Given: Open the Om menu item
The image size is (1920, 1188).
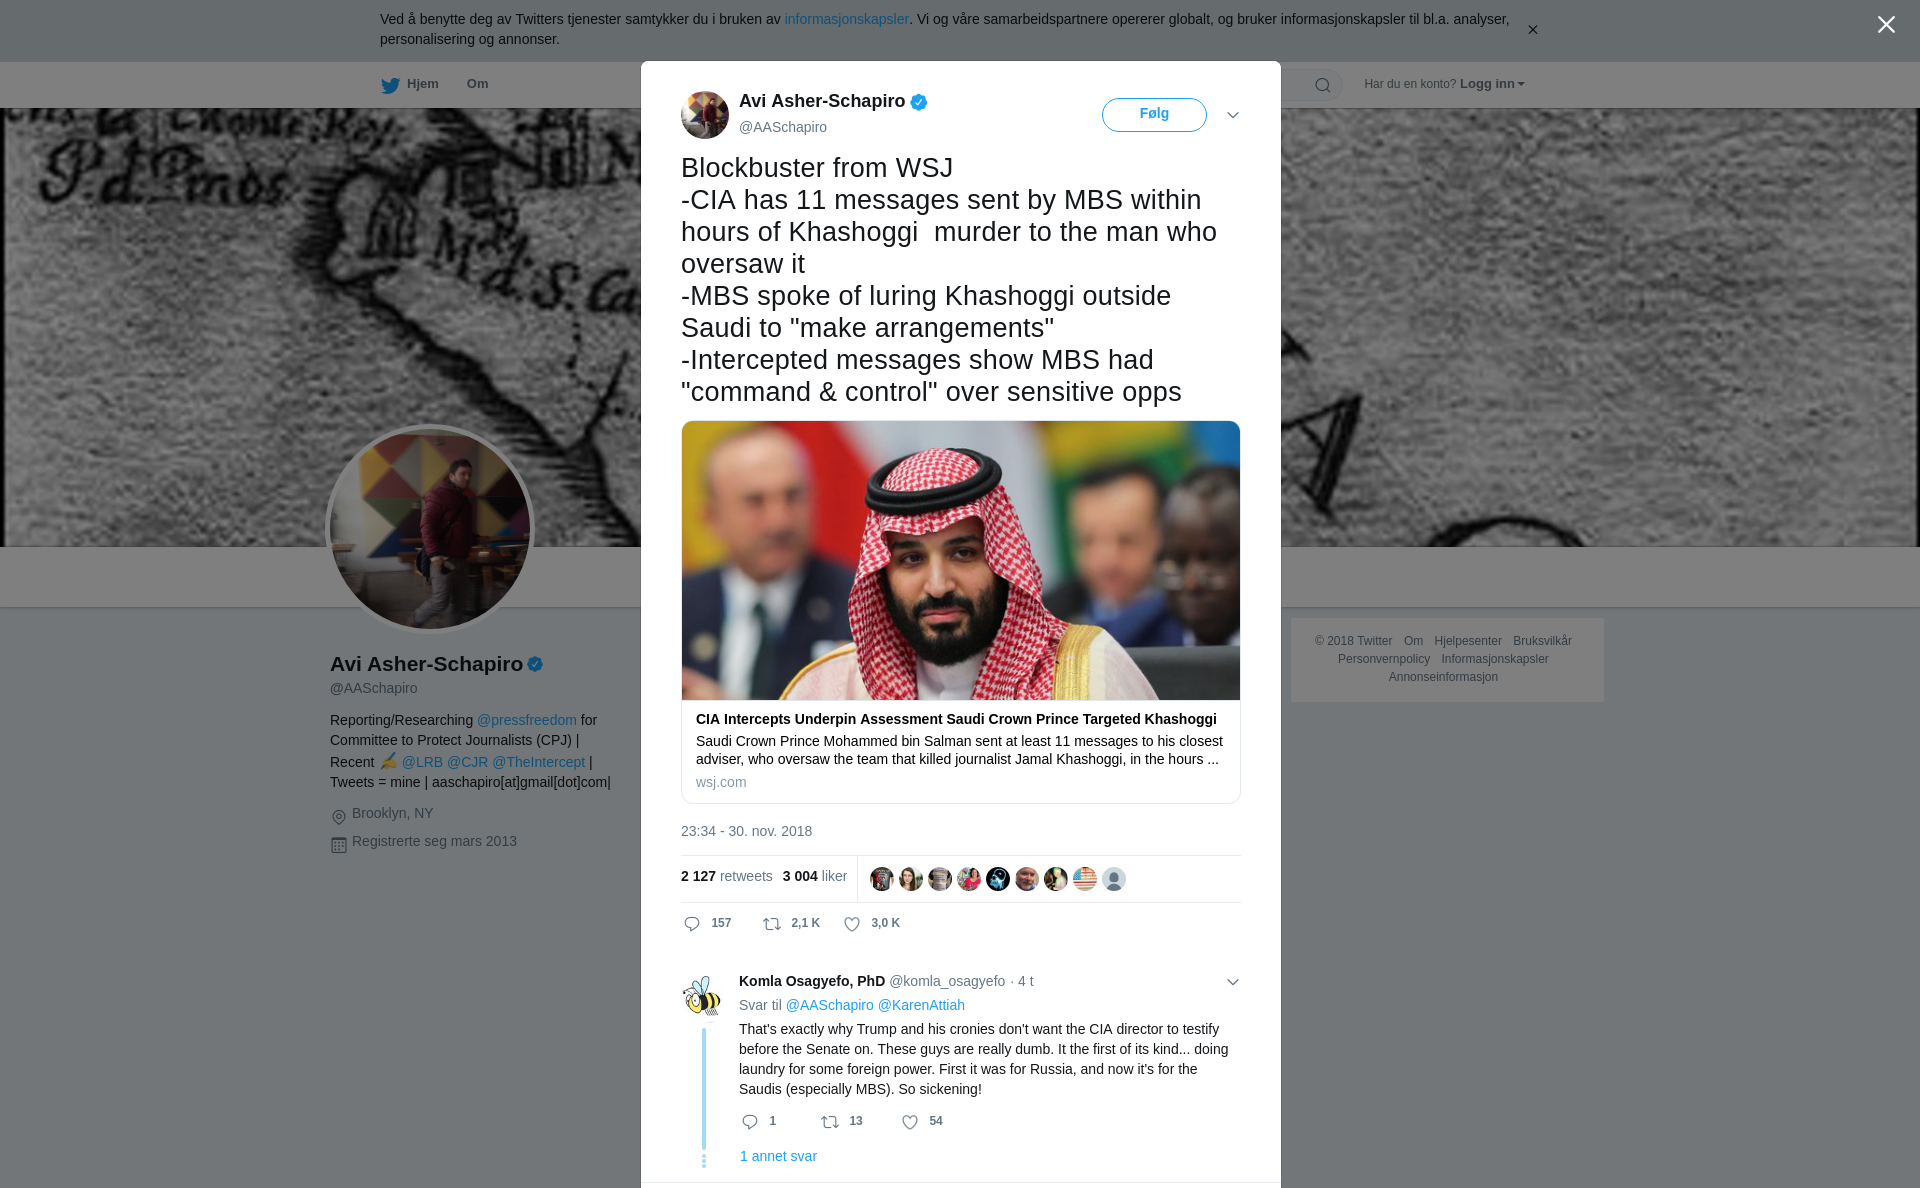Looking at the screenshot, I should pos(477,84).
